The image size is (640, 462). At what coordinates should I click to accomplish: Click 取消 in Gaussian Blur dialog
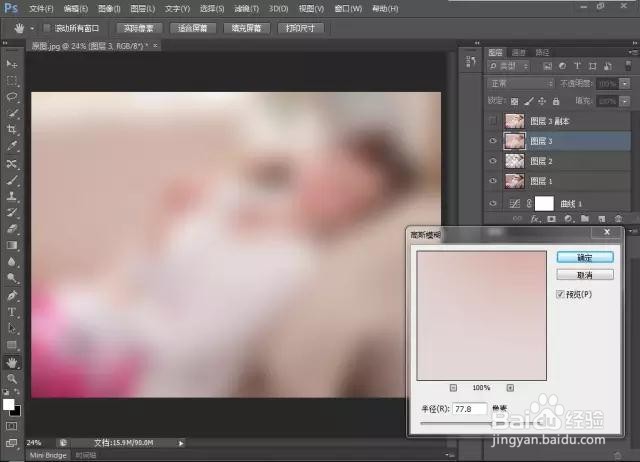click(585, 275)
